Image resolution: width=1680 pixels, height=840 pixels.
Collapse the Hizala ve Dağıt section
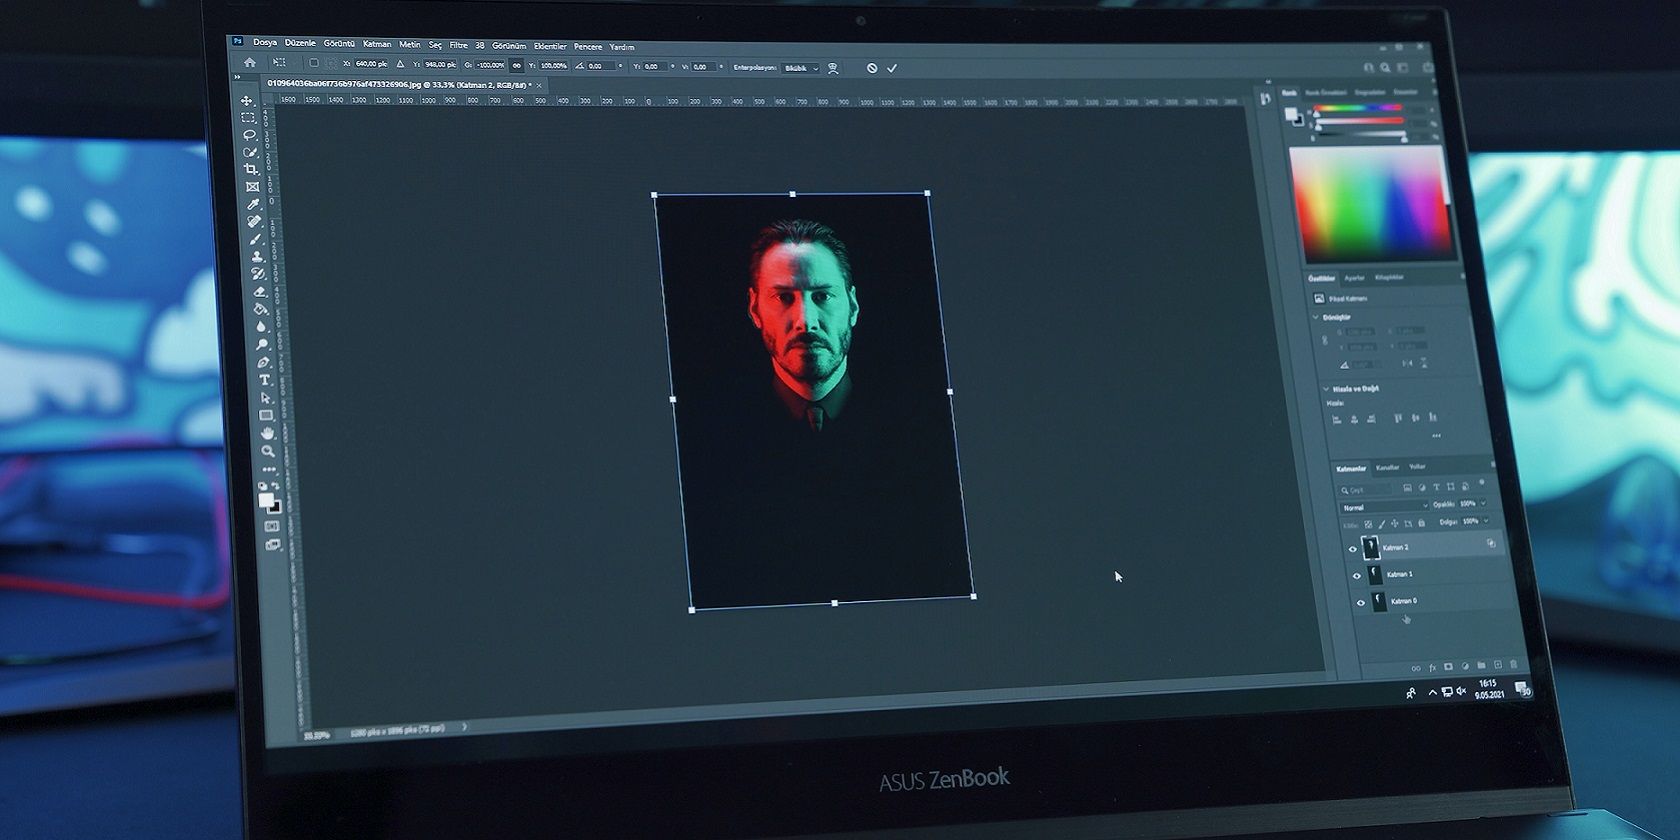click(x=1326, y=388)
